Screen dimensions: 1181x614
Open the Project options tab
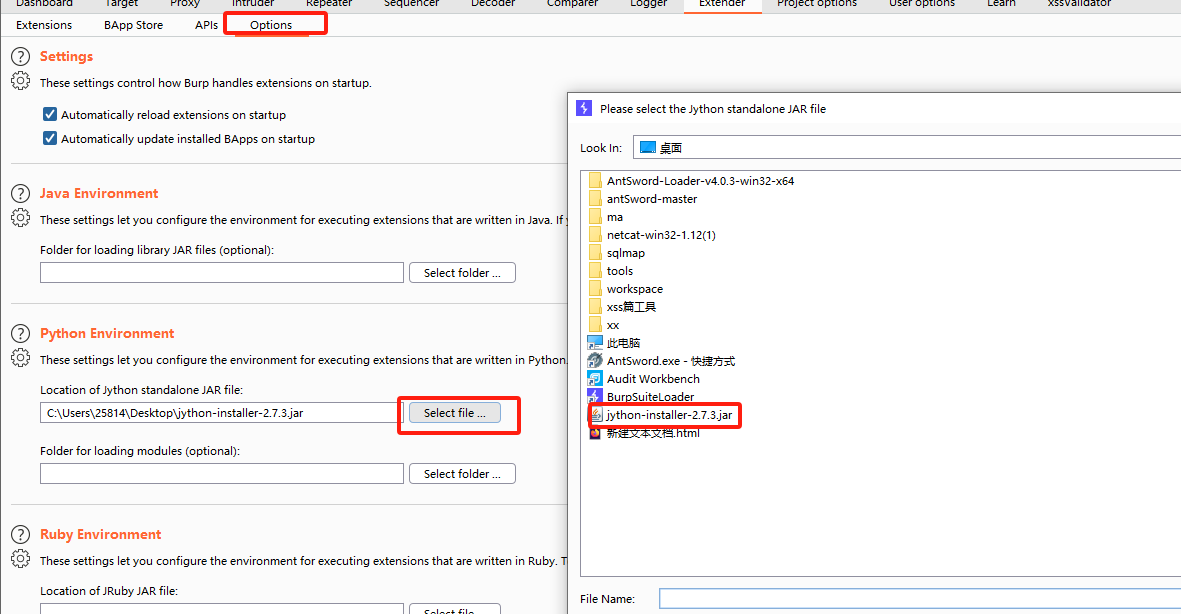click(816, 4)
